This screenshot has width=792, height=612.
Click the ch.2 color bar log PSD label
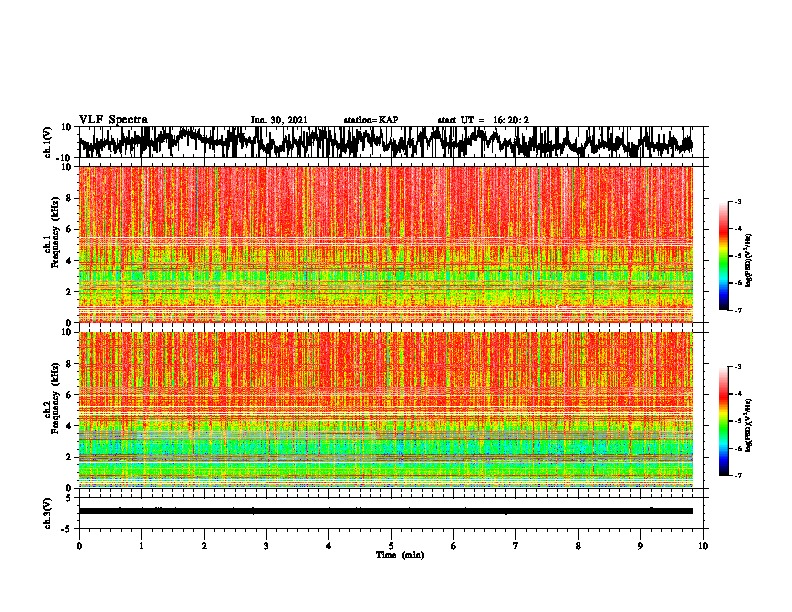point(749,425)
